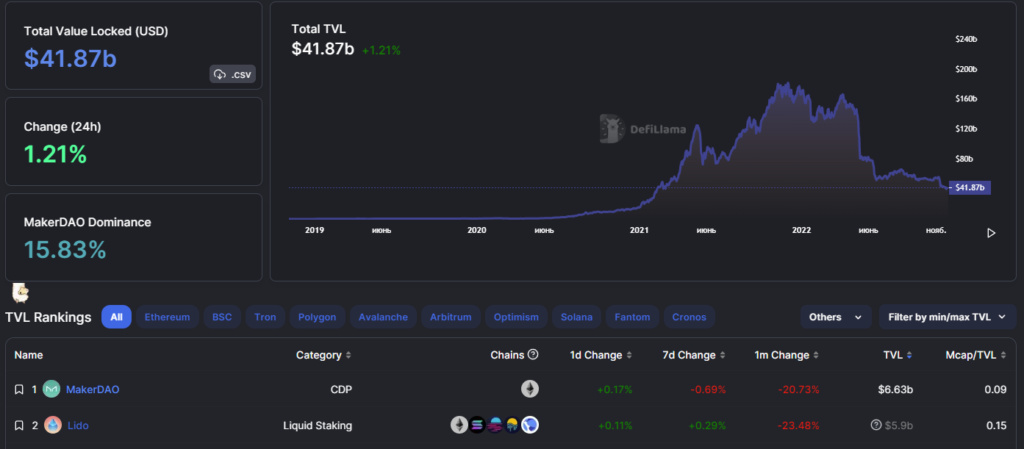This screenshot has width=1024, height=449.
Task: Click the Liquid Staking category cell
Action: (x=317, y=426)
